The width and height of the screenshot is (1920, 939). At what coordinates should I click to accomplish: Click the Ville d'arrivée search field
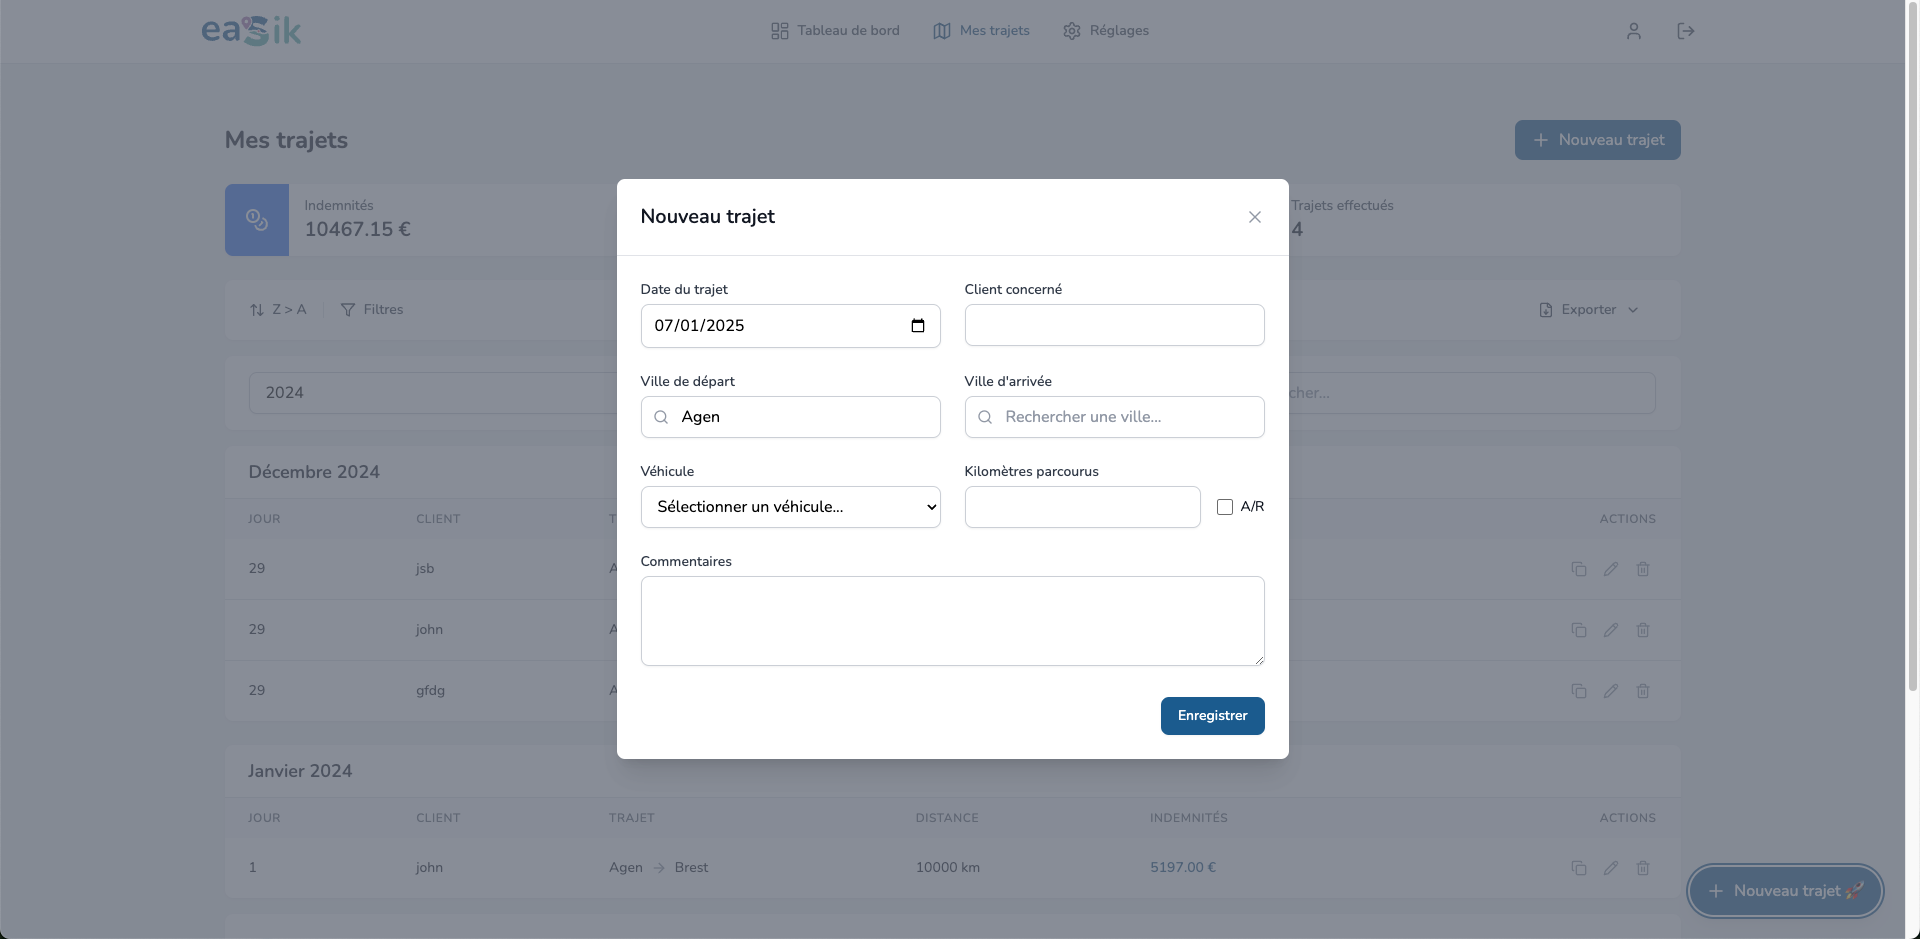pos(1114,417)
